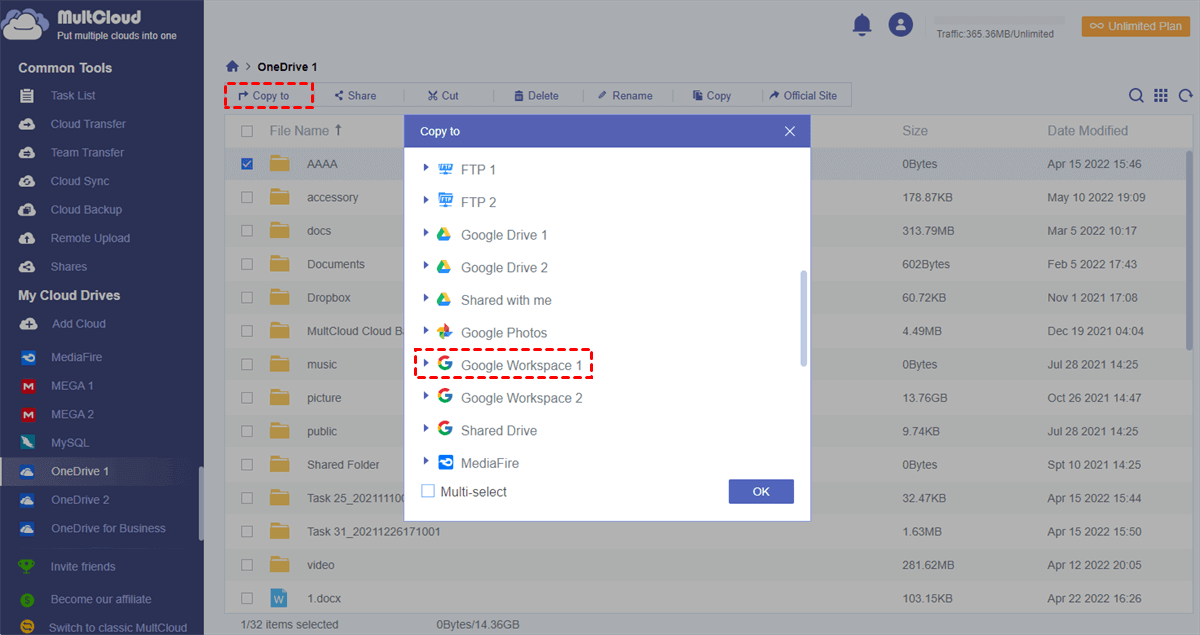
Task: Expand the Google Workspace 1 node
Action: pyautogui.click(x=426, y=364)
